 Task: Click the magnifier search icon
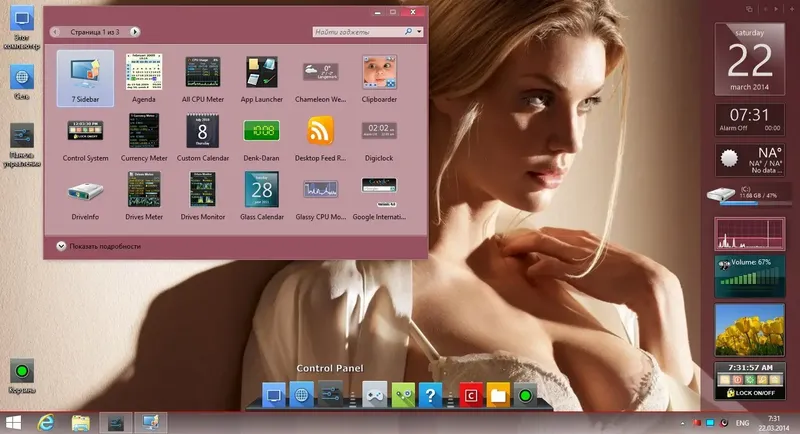click(408, 32)
